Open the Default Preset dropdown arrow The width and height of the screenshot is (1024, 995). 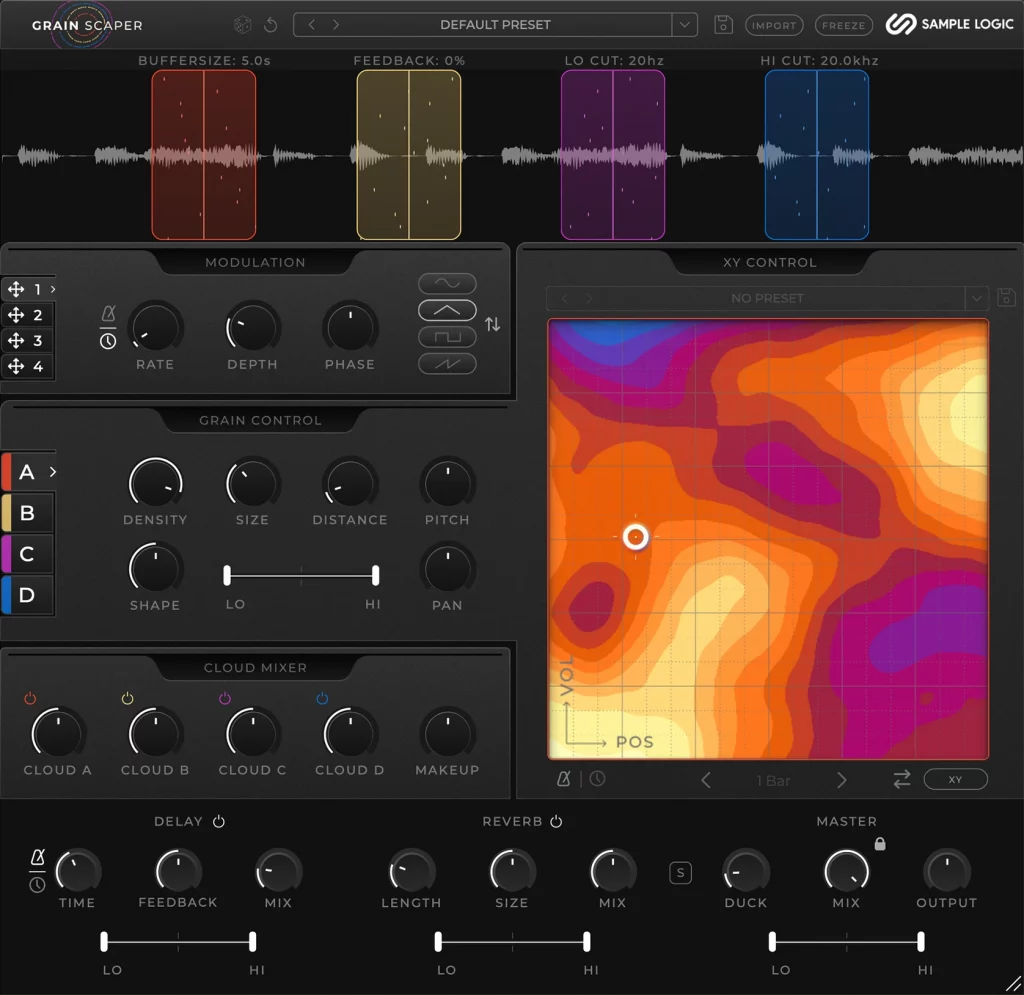pos(685,25)
